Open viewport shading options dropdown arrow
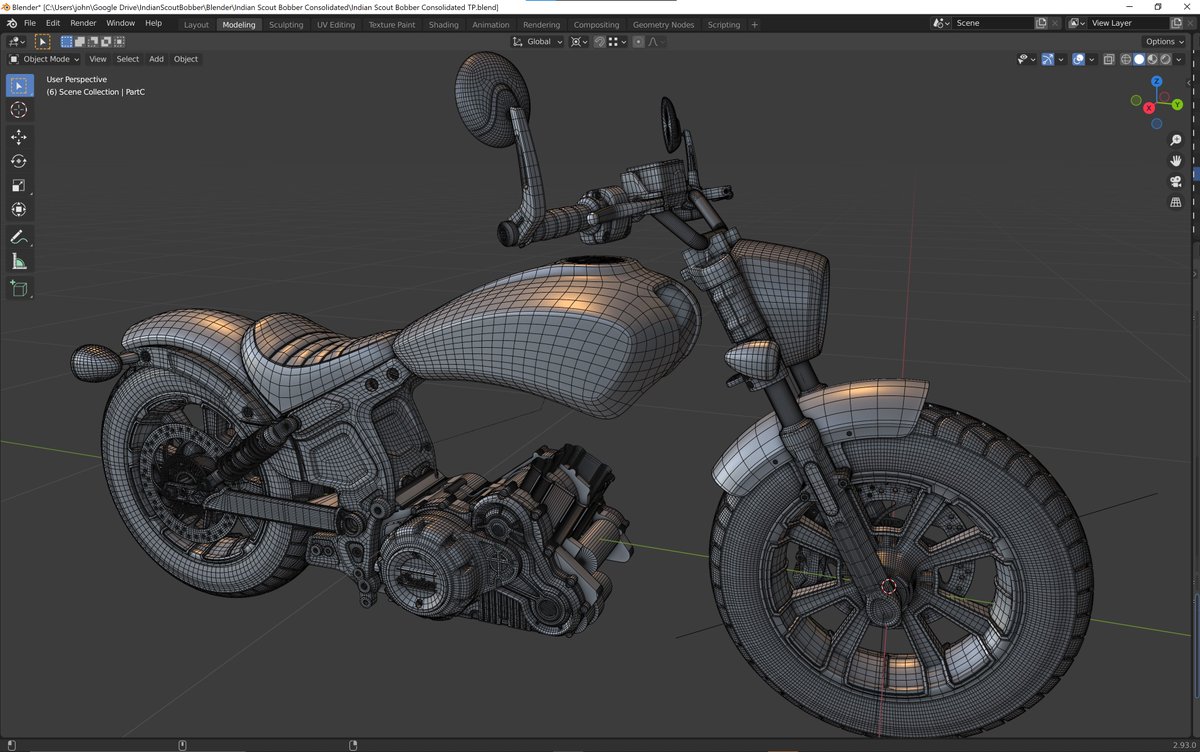 [x=1179, y=59]
